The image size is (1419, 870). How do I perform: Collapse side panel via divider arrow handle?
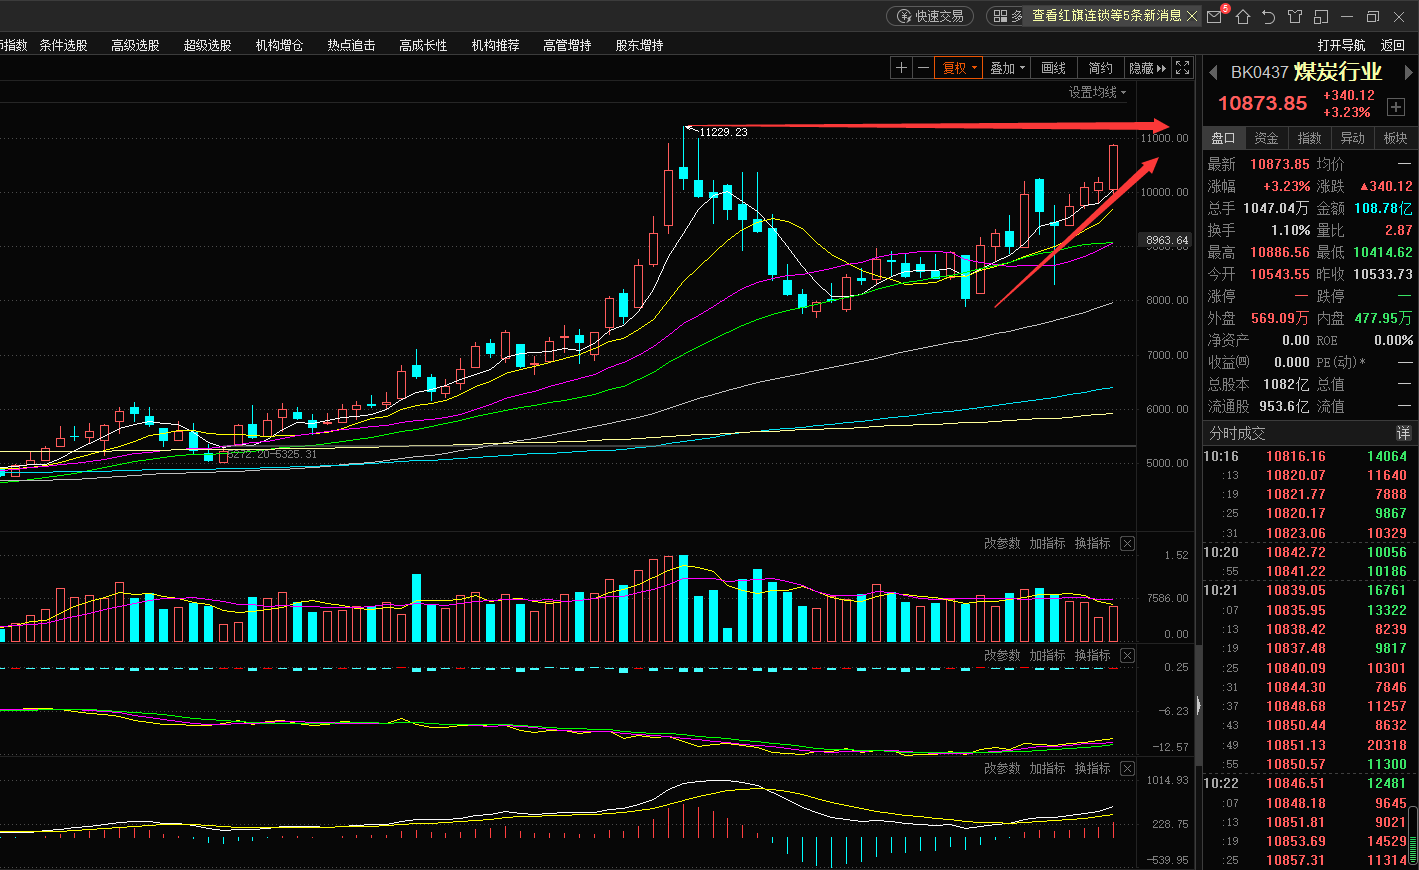1198,706
